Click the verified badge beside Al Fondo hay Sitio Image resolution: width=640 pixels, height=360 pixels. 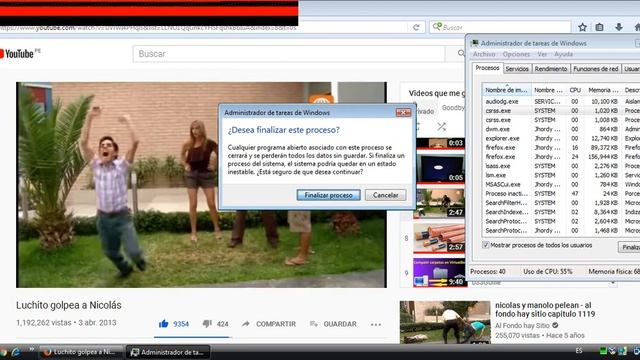point(555,325)
